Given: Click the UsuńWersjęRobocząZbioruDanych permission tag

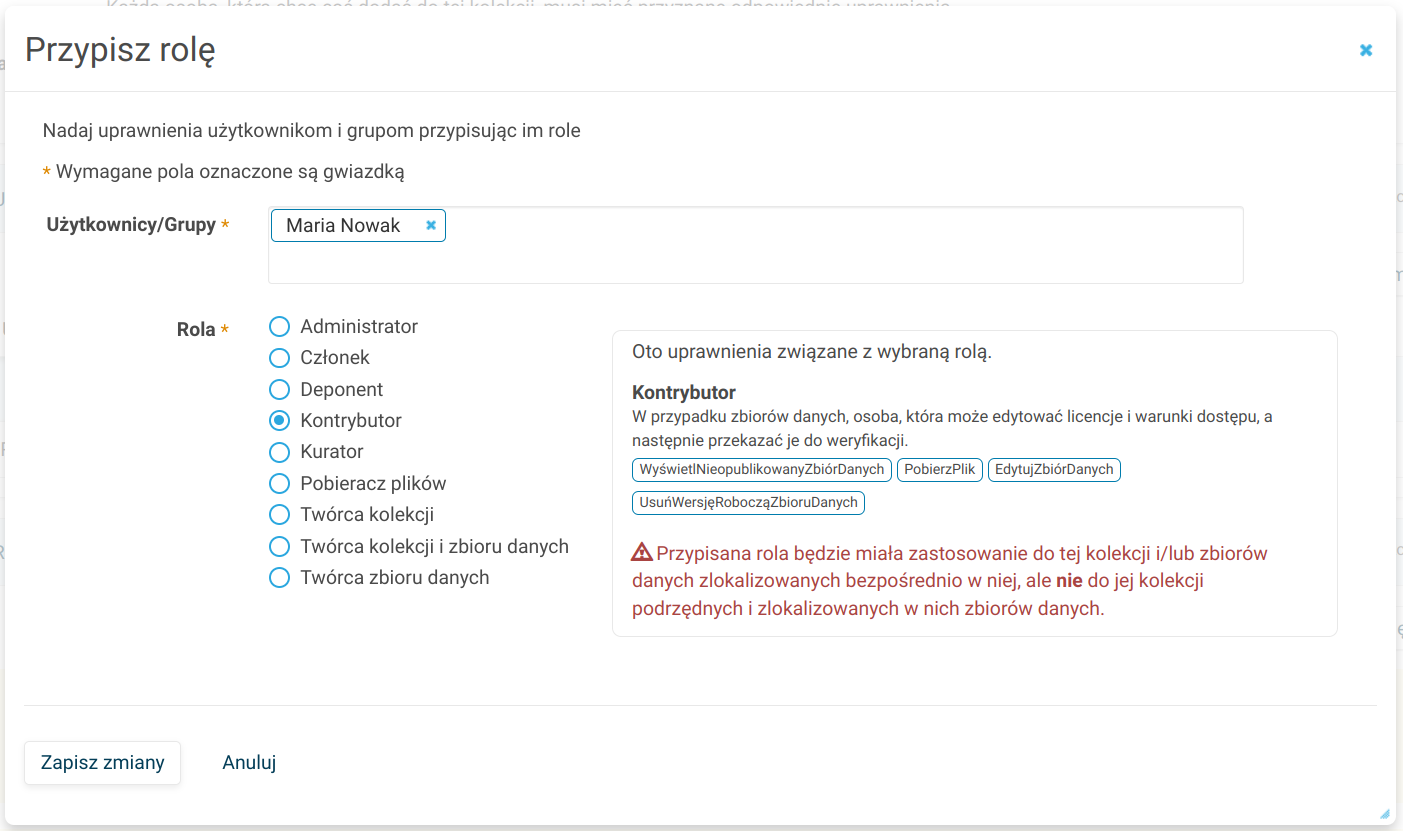Looking at the screenshot, I should click(748, 503).
